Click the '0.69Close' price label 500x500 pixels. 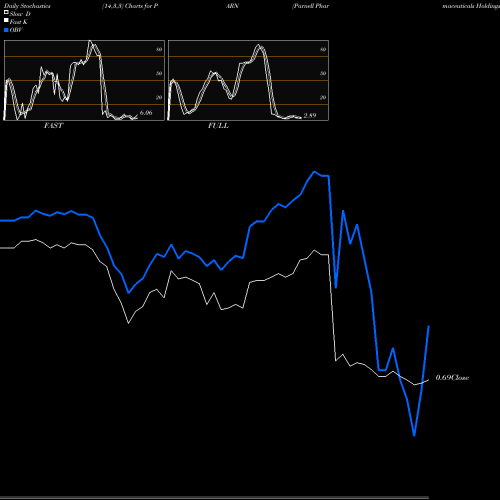coord(452,378)
